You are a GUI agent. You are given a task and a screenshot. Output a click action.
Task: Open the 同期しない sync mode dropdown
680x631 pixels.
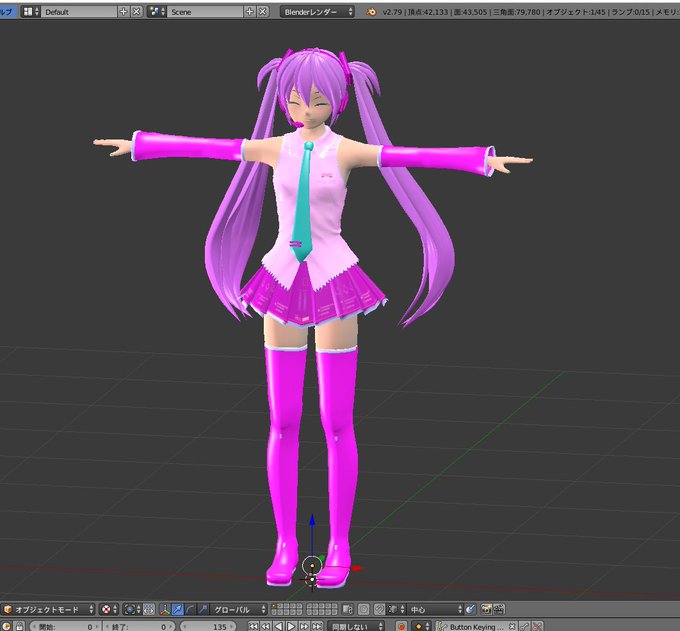356,627
